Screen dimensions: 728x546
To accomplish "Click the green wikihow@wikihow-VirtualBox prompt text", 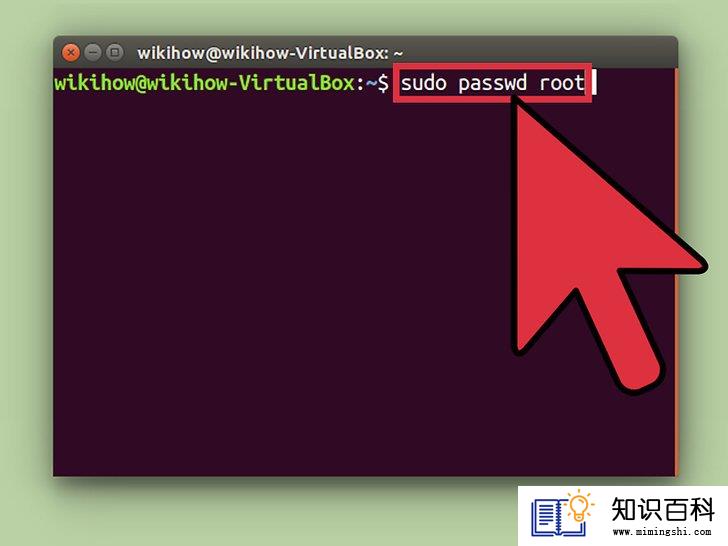I will (x=205, y=84).
